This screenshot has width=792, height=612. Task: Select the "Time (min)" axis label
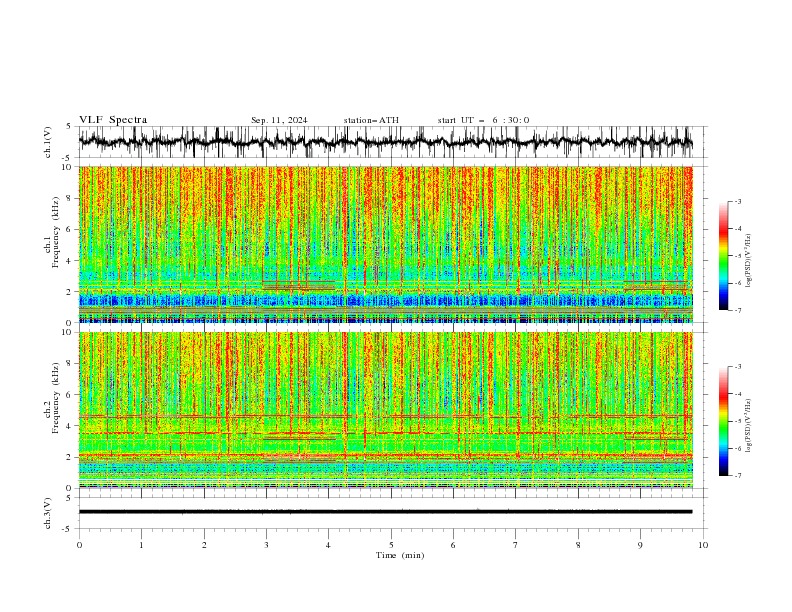(400, 555)
